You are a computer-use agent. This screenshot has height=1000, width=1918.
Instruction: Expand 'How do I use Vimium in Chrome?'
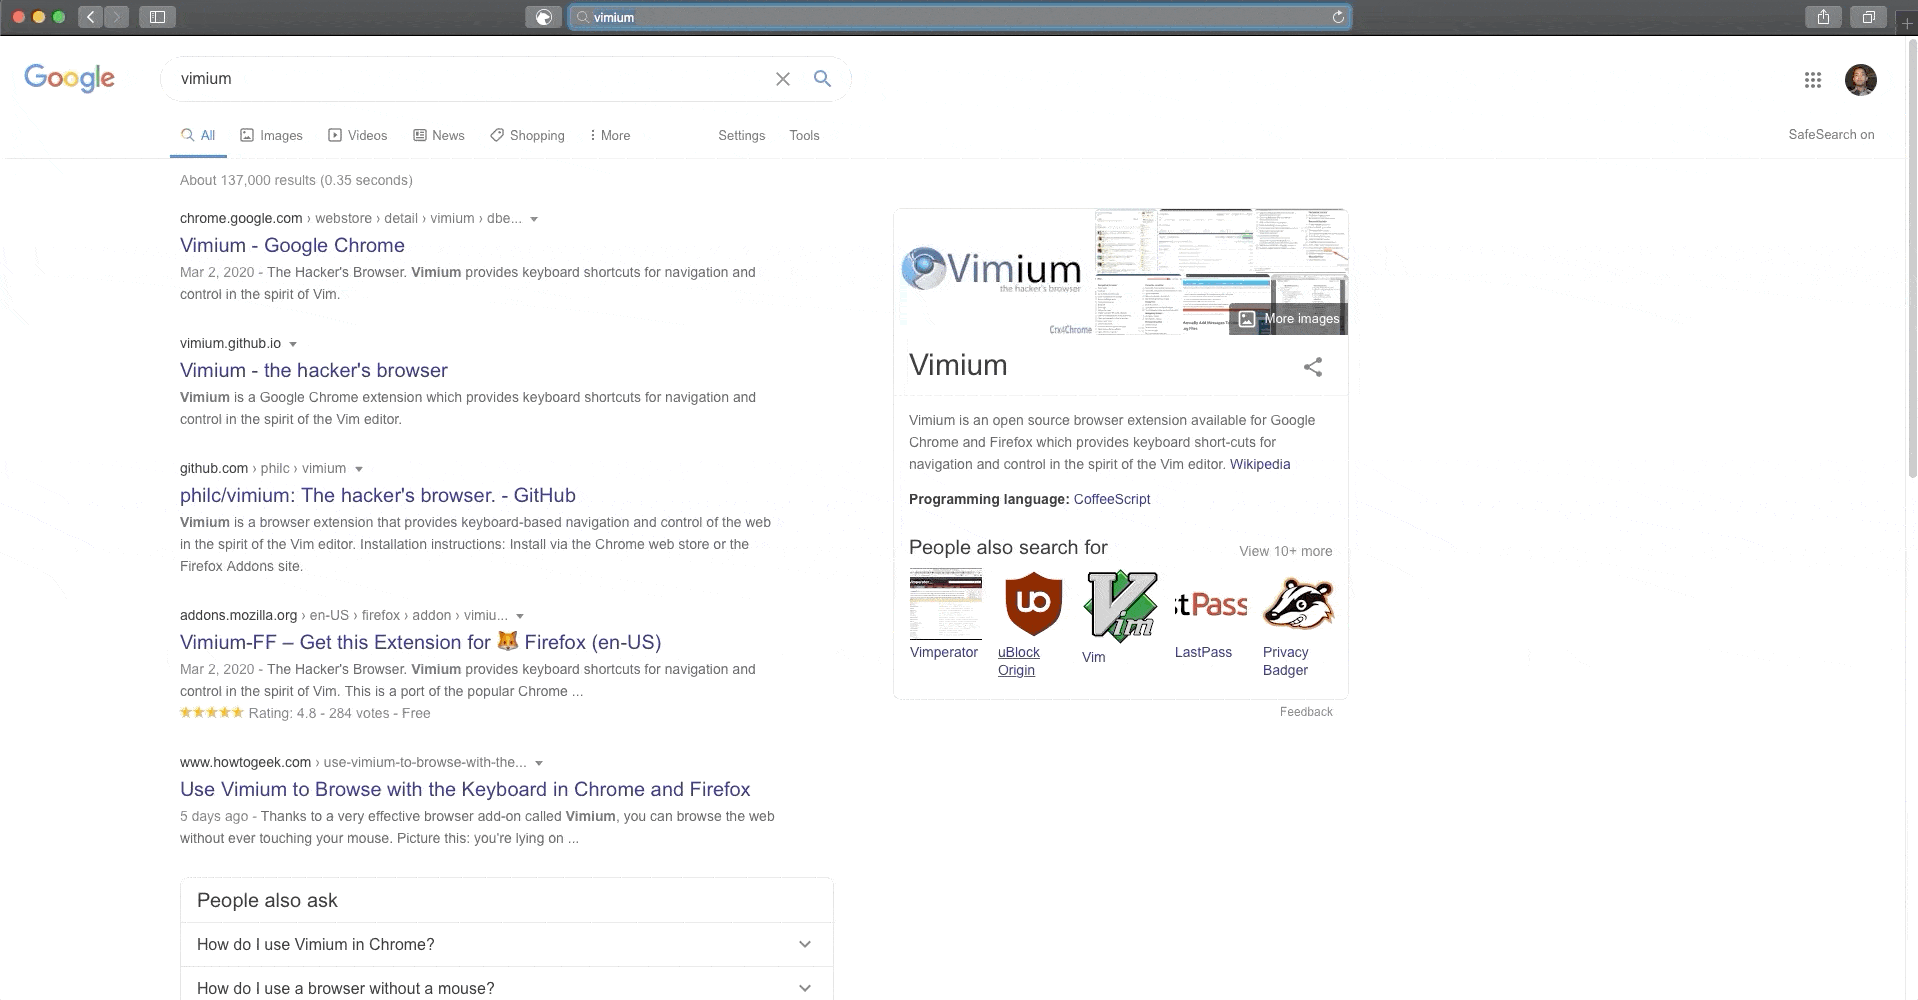click(x=506, y=944)
